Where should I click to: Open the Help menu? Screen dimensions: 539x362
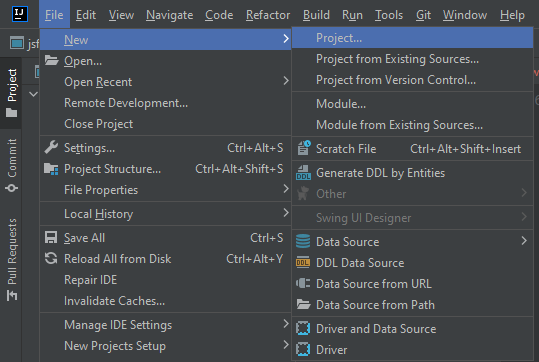(512, 15)
